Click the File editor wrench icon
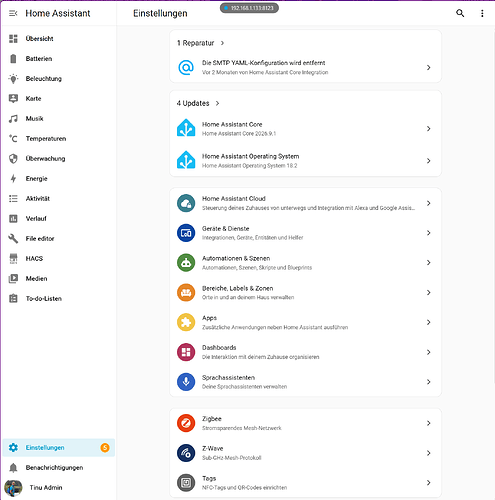 13,239
